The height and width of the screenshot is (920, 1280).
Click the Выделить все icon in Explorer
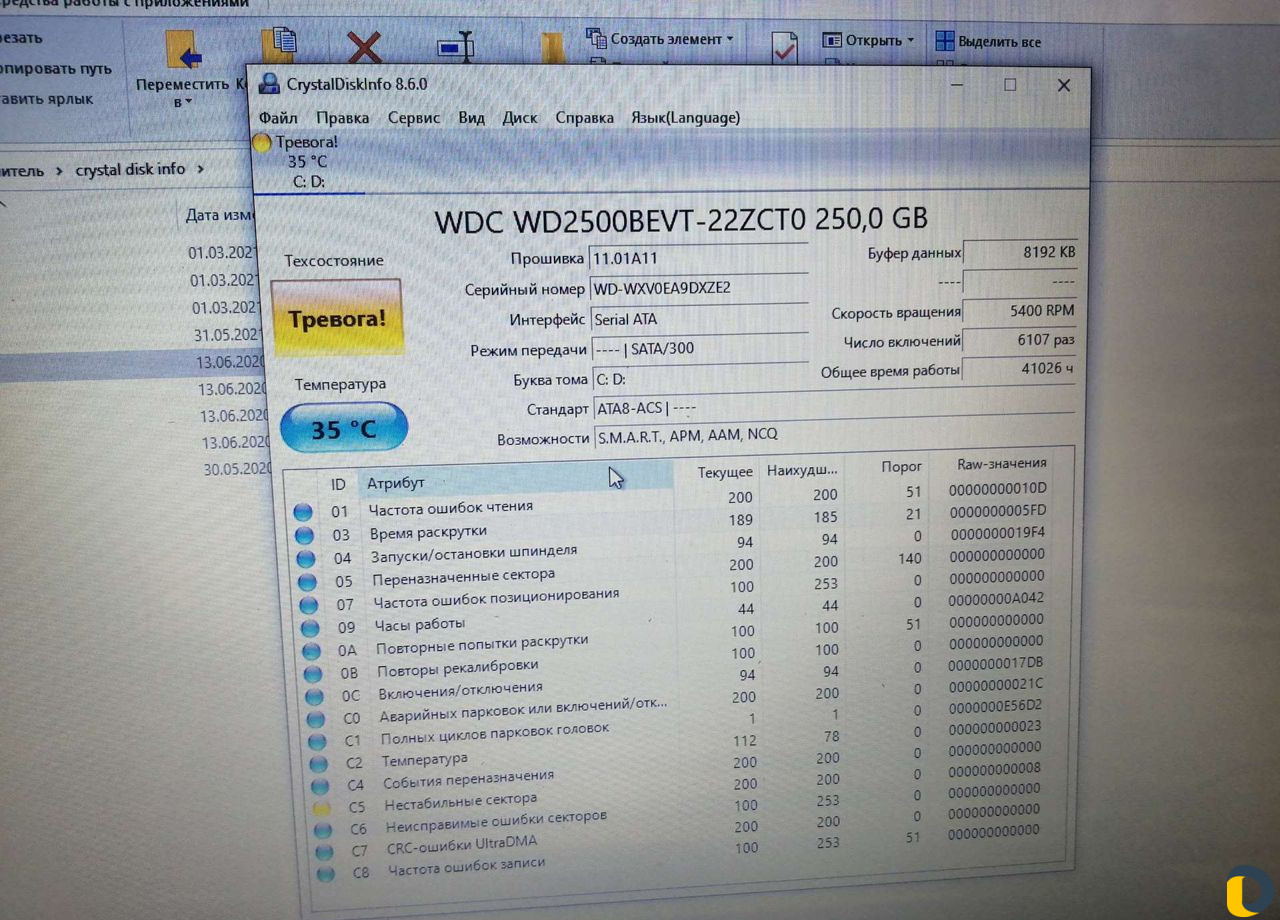tap(944, 41)
